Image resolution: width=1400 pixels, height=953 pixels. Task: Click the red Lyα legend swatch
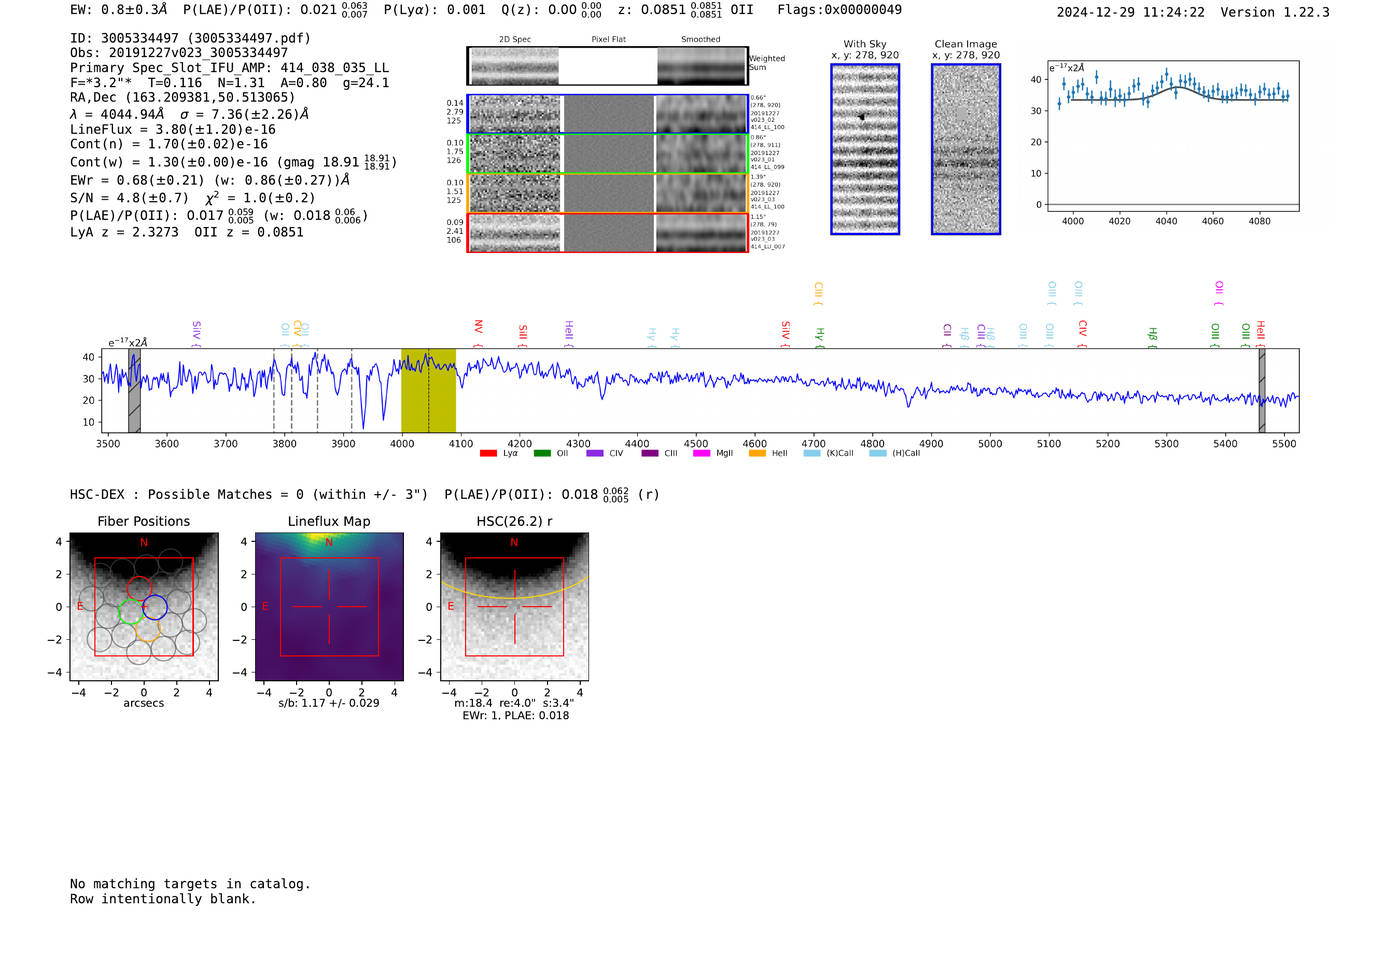(488, 453)
